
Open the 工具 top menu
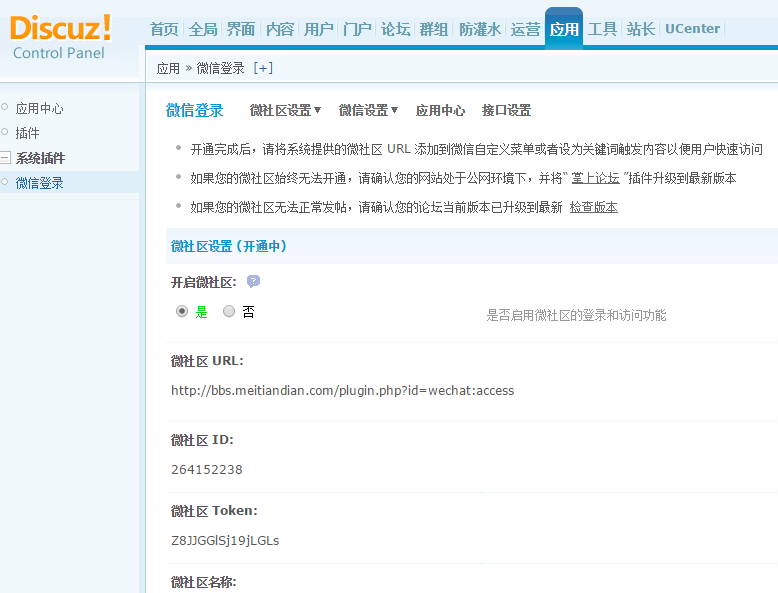coord(602,29)
